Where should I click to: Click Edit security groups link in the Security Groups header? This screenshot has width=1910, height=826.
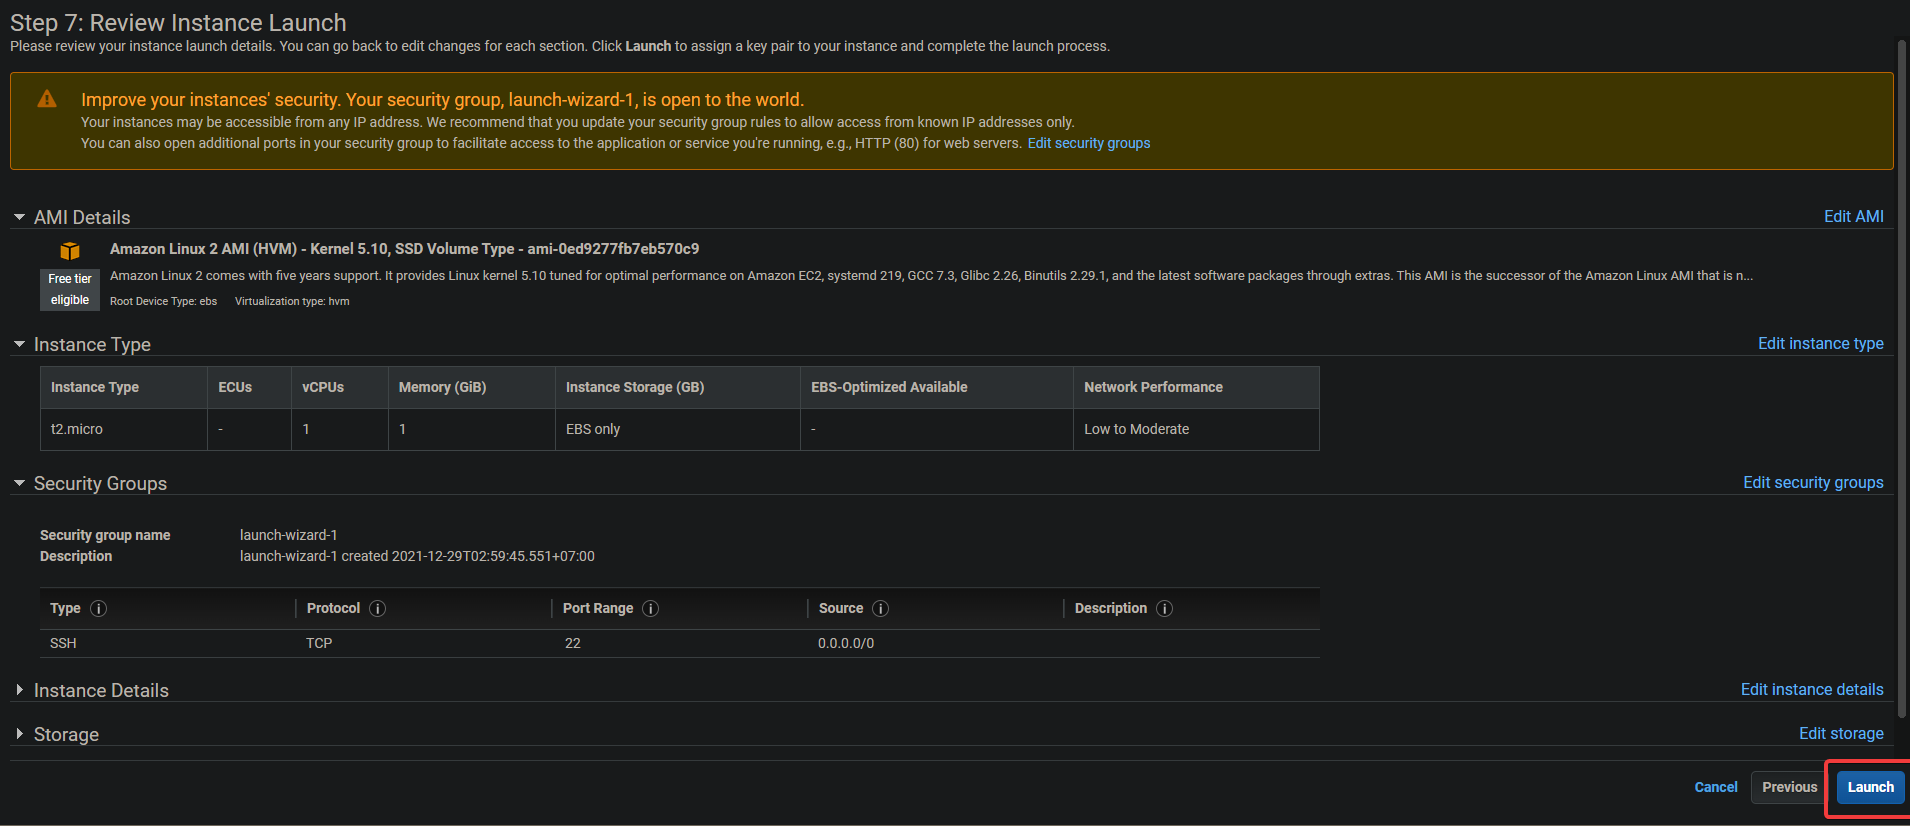(x=1813, y=482)
